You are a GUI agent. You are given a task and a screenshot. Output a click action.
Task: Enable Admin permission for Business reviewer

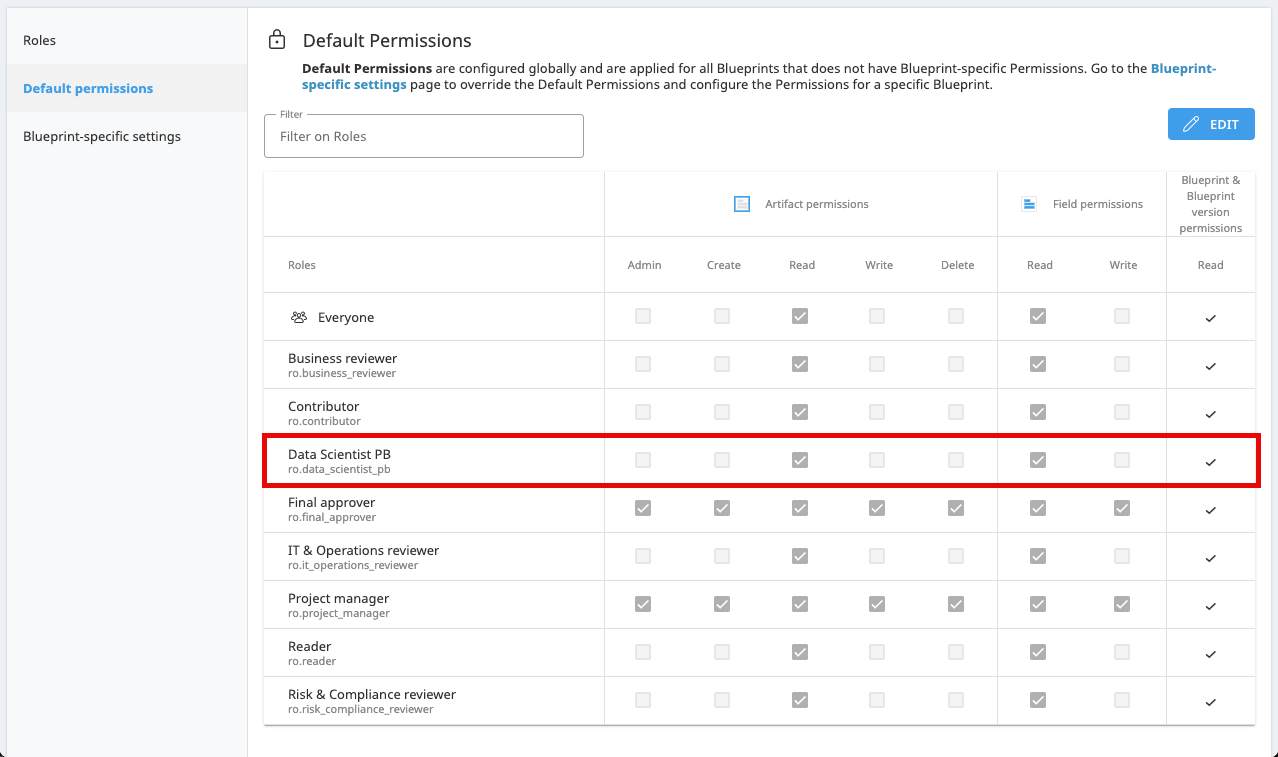(642, 364)
